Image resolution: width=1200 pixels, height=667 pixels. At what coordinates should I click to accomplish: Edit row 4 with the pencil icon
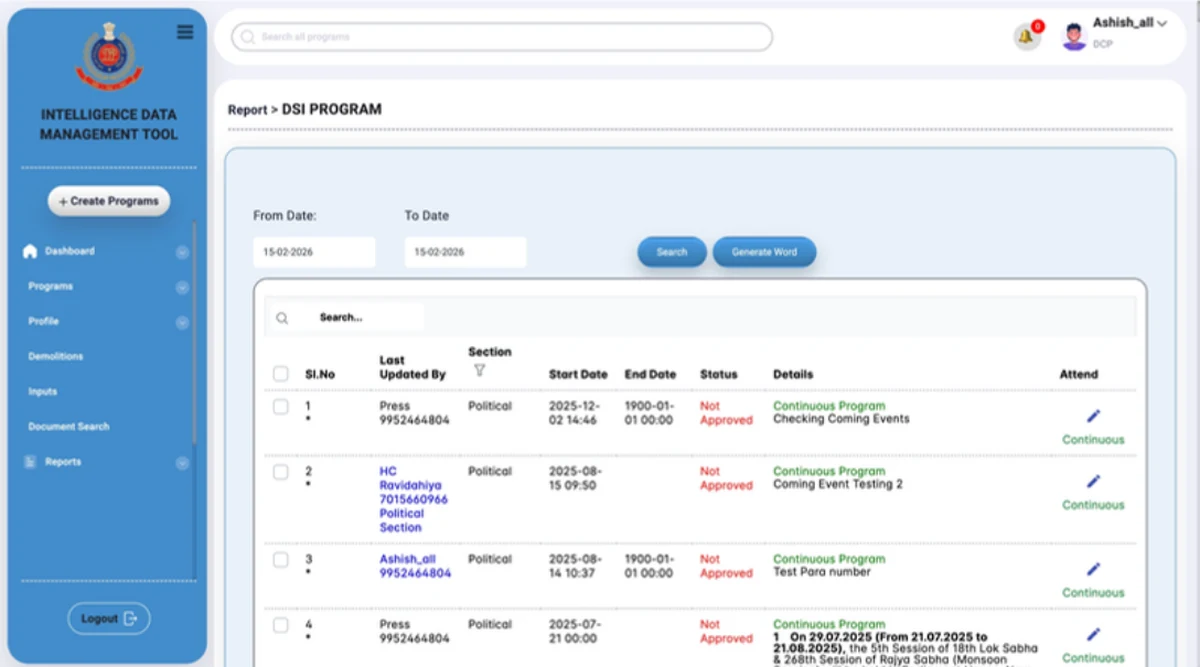(1093, 634)
